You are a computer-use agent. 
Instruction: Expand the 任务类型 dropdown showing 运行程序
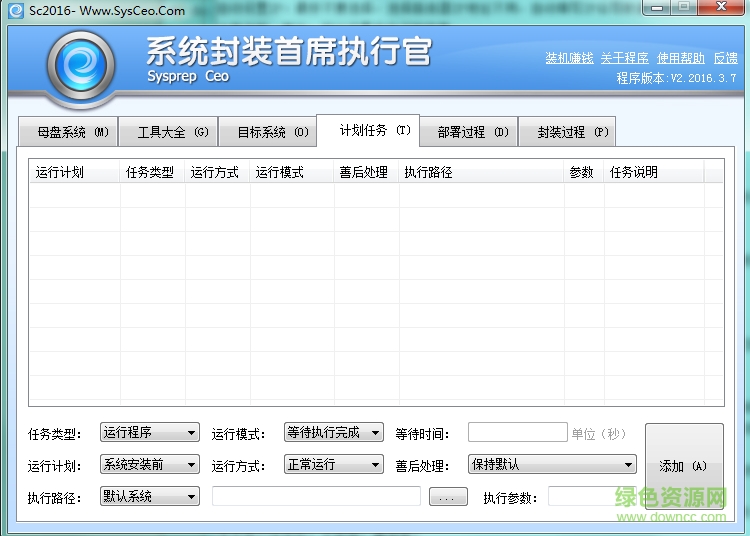[150, 433]
